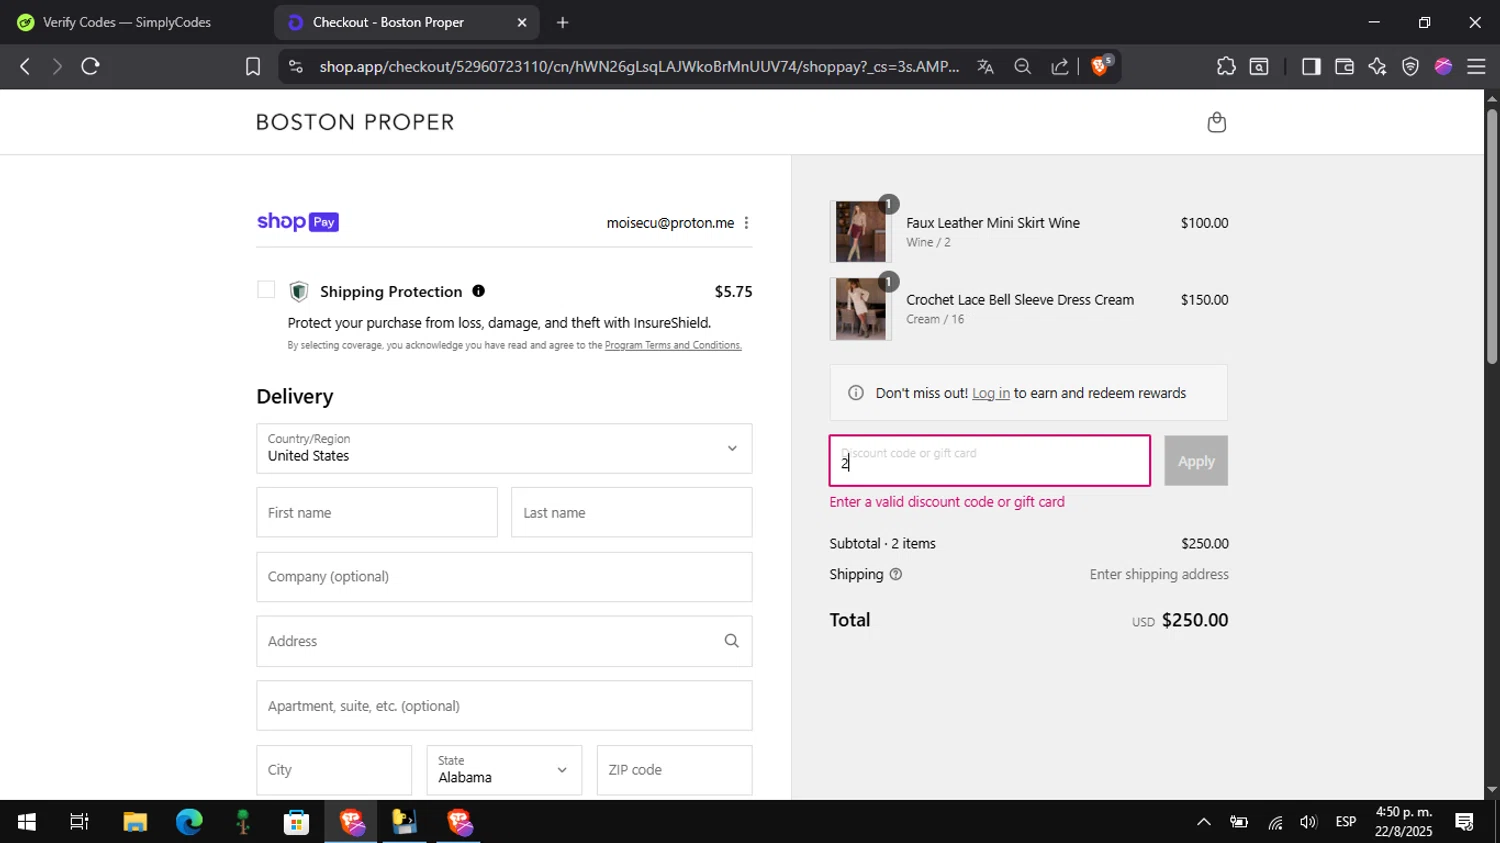
Task: Show Shipping Protection info tooltip
Action: point(478,291)
